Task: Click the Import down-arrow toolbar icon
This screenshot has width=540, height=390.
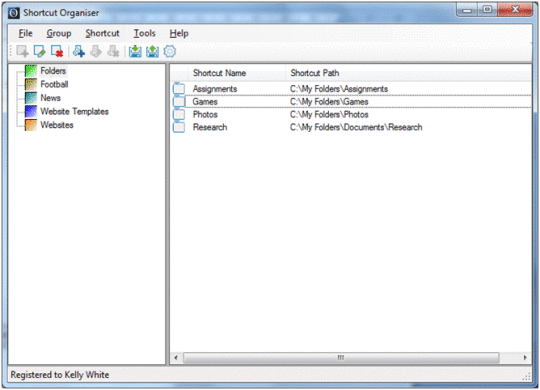Action: 135,52
